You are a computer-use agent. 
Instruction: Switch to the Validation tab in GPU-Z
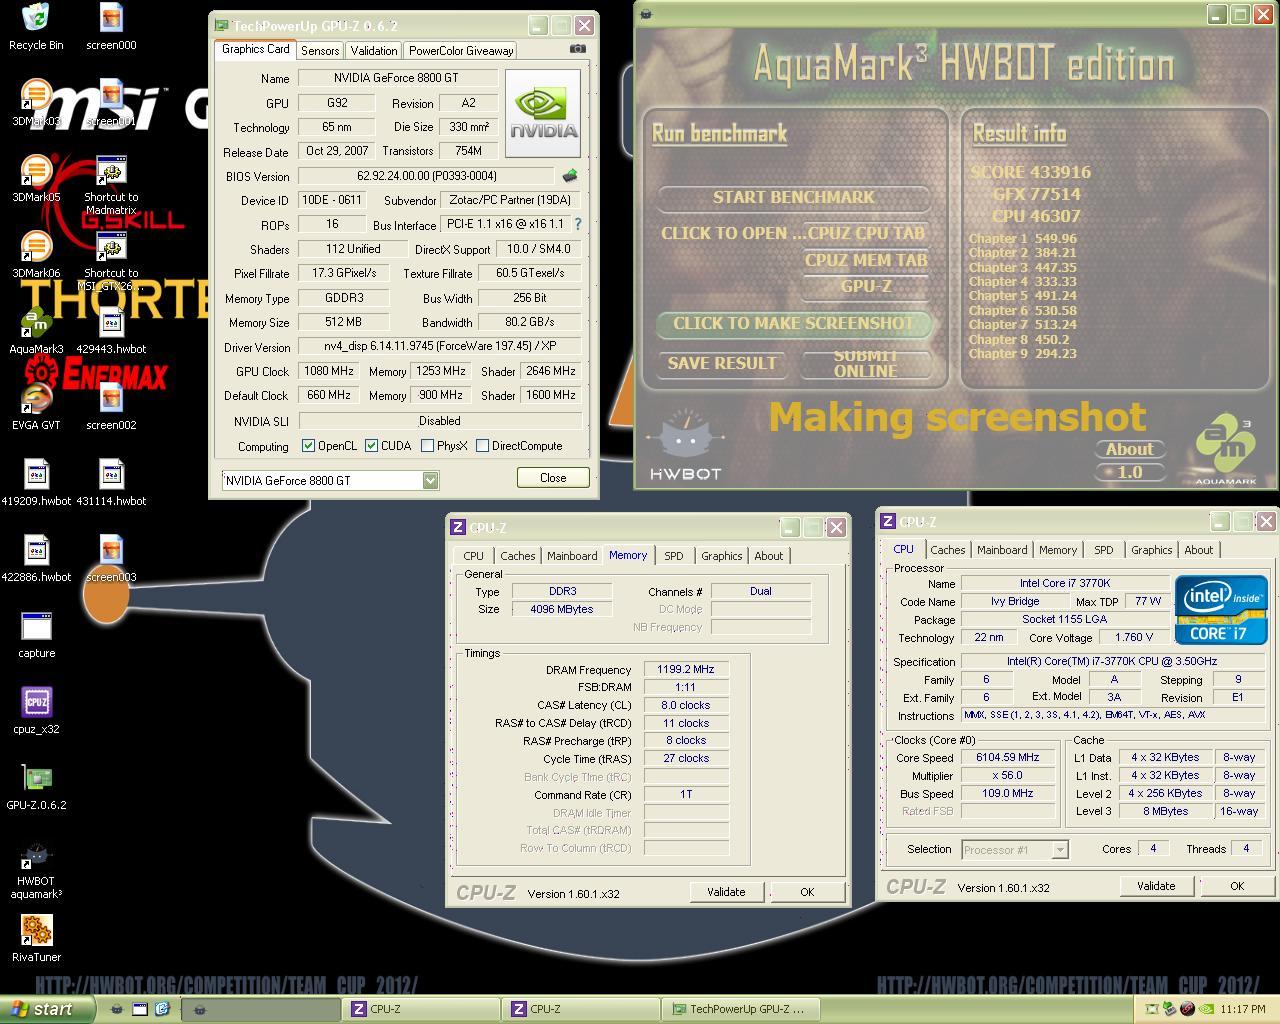click(374, 50)
